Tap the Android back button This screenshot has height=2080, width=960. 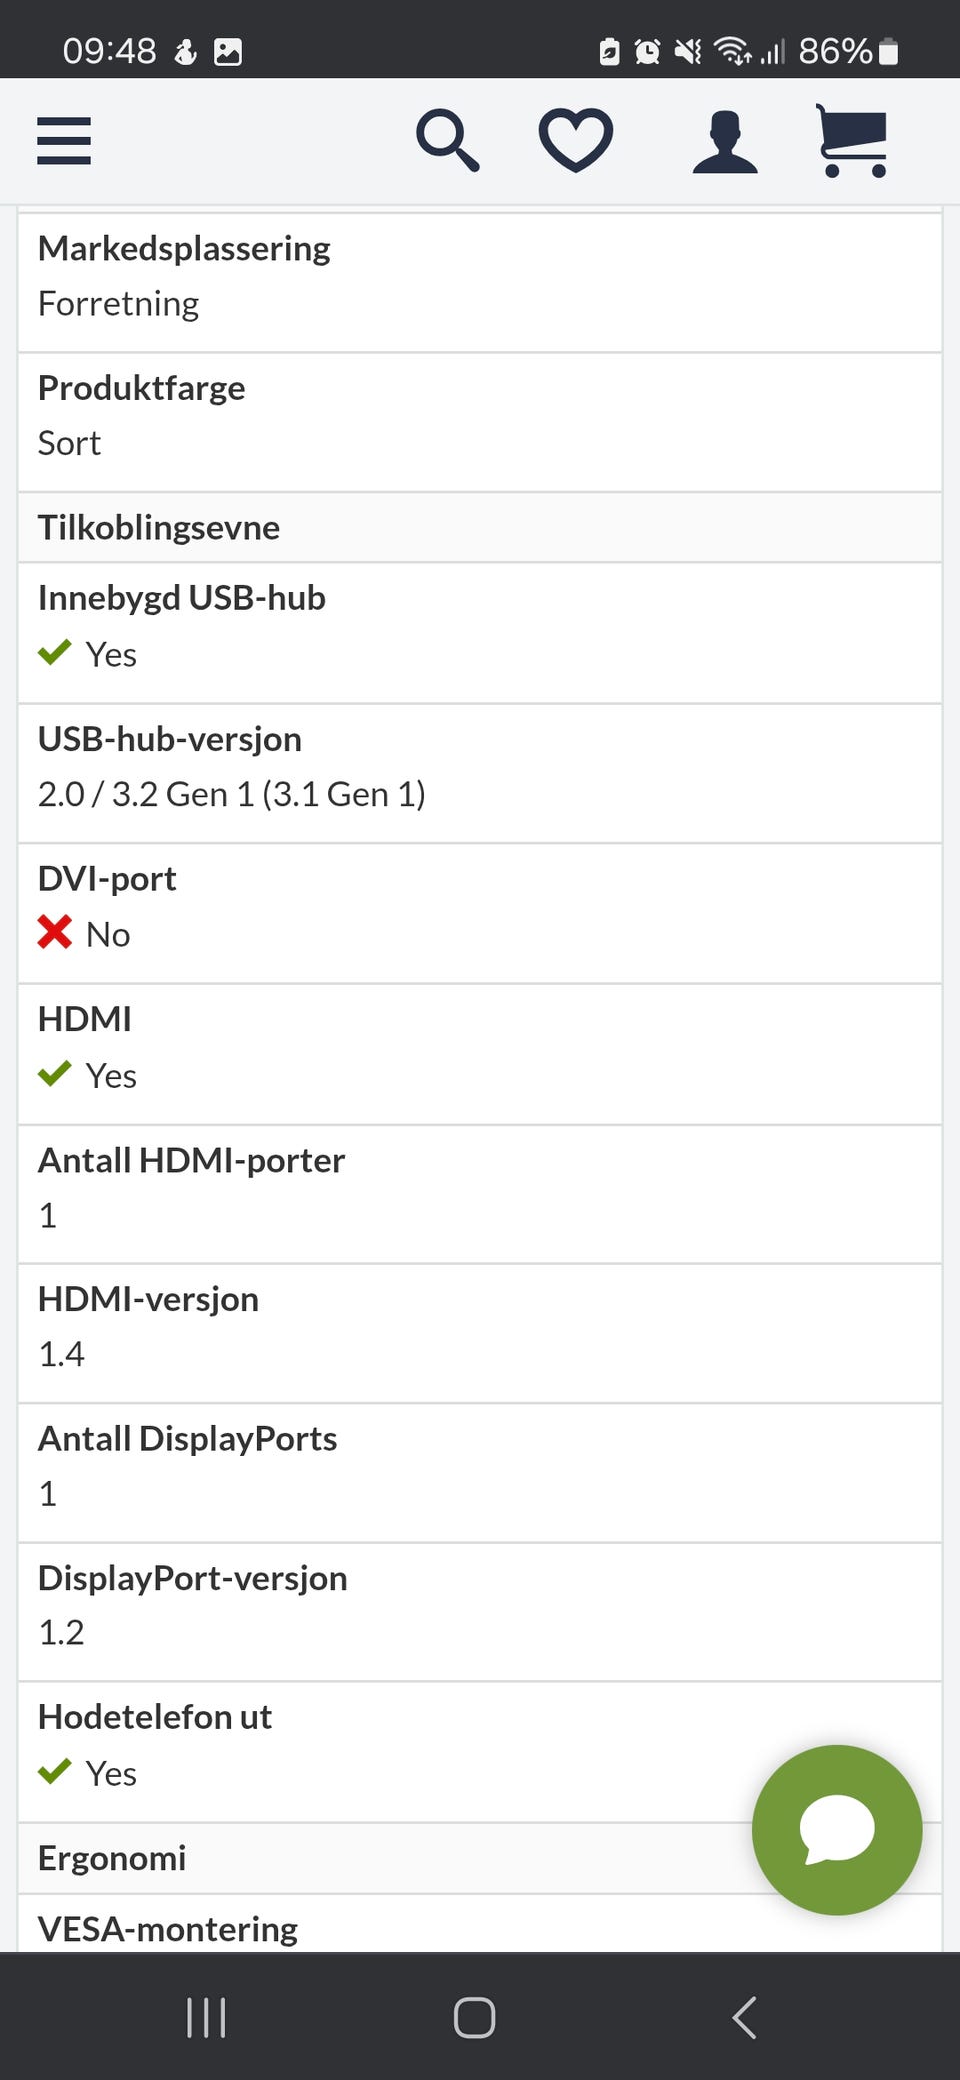(x=744, y=2017)
